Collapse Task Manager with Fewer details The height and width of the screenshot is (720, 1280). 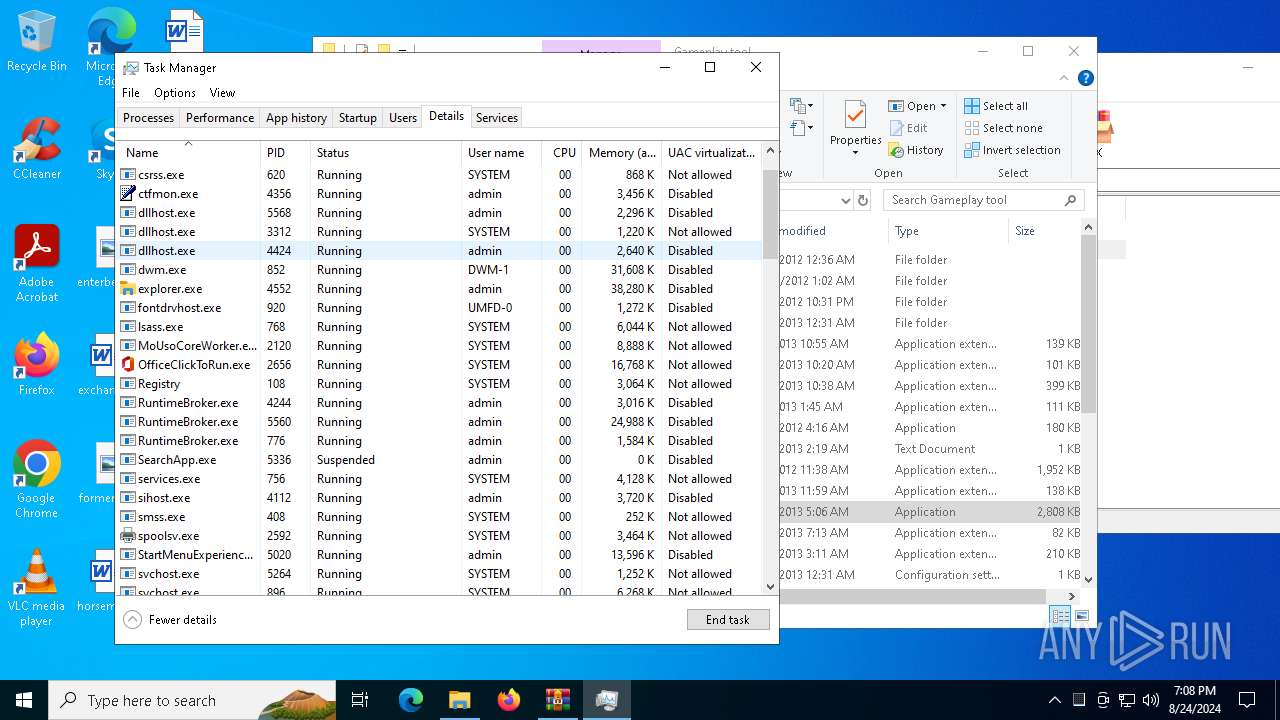click(170, 620)
